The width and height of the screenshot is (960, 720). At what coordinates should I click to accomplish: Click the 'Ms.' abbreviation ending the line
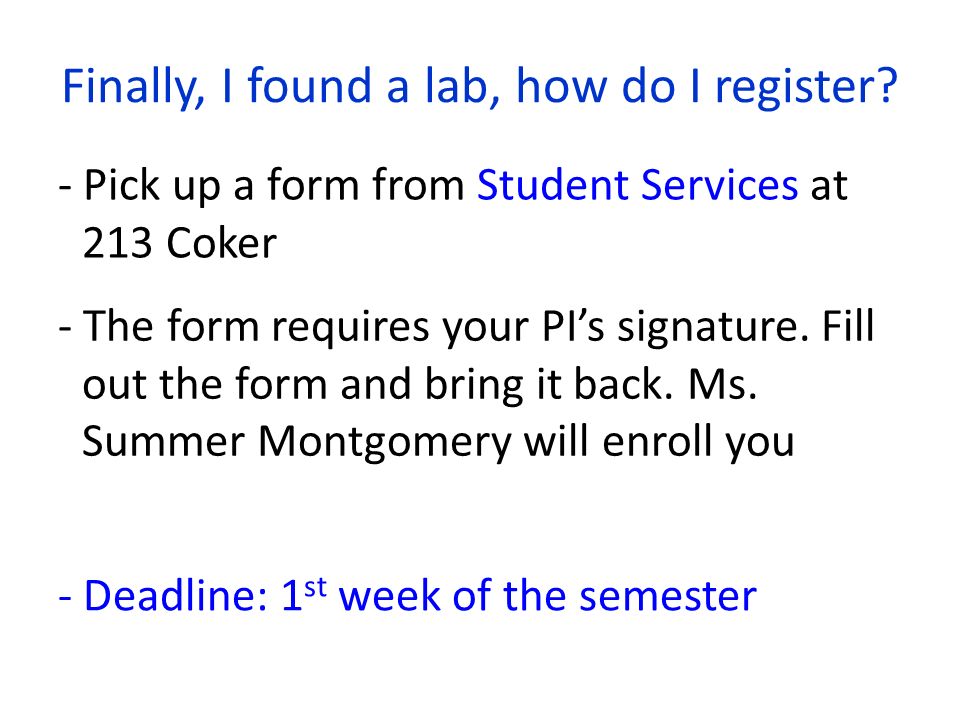(x=723, y=384)
